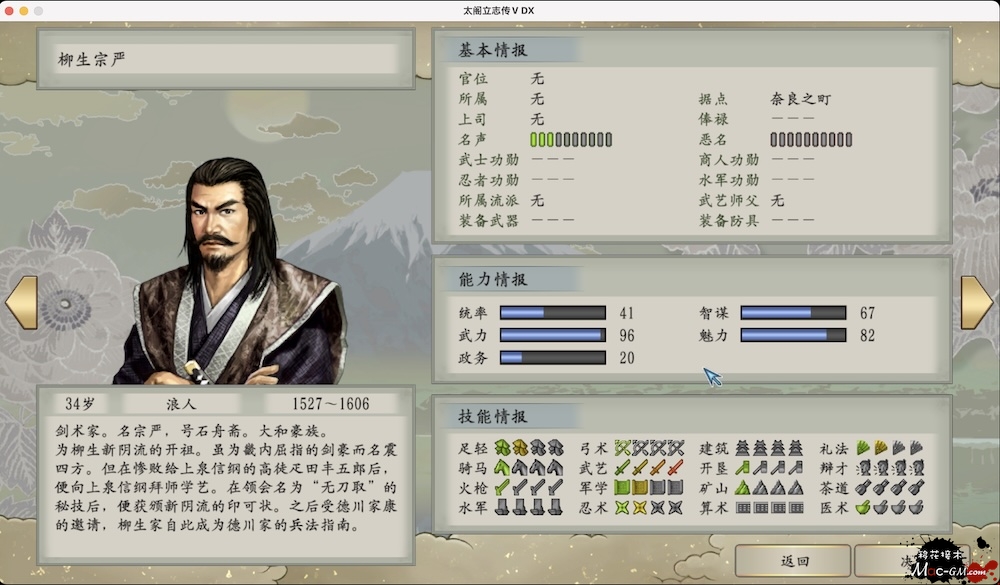Click the 茶道 tea ceremony icons

pyautogui.click(x=889, y=488)
